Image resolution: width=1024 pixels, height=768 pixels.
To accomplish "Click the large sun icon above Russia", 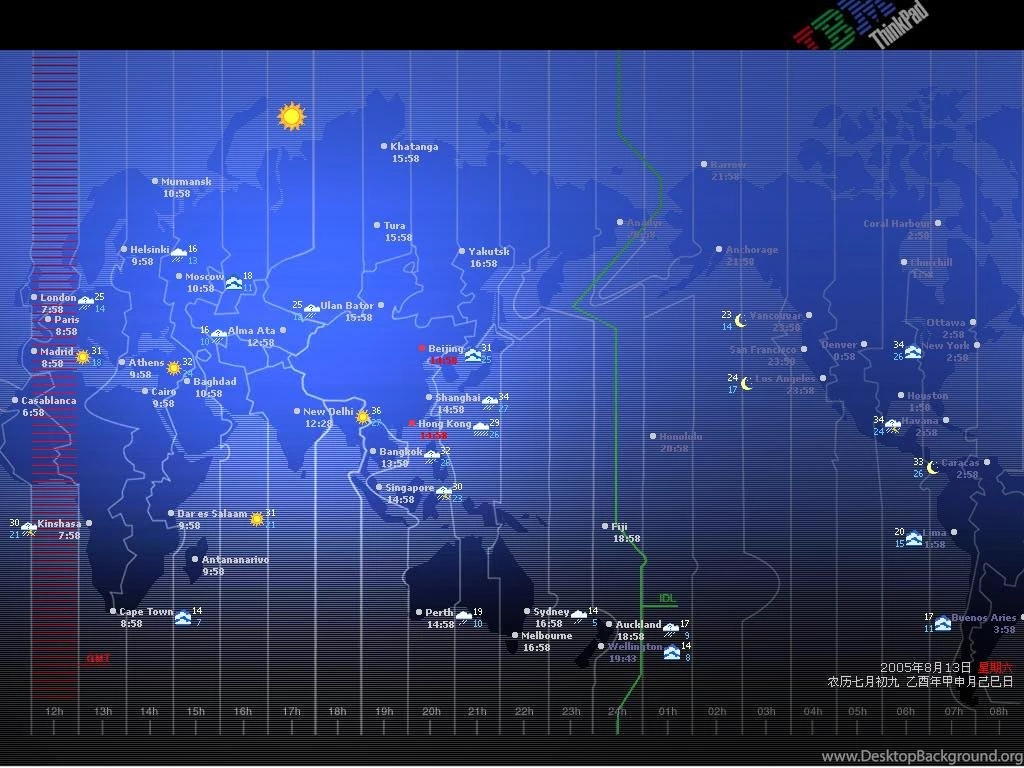I will (291, 116).
